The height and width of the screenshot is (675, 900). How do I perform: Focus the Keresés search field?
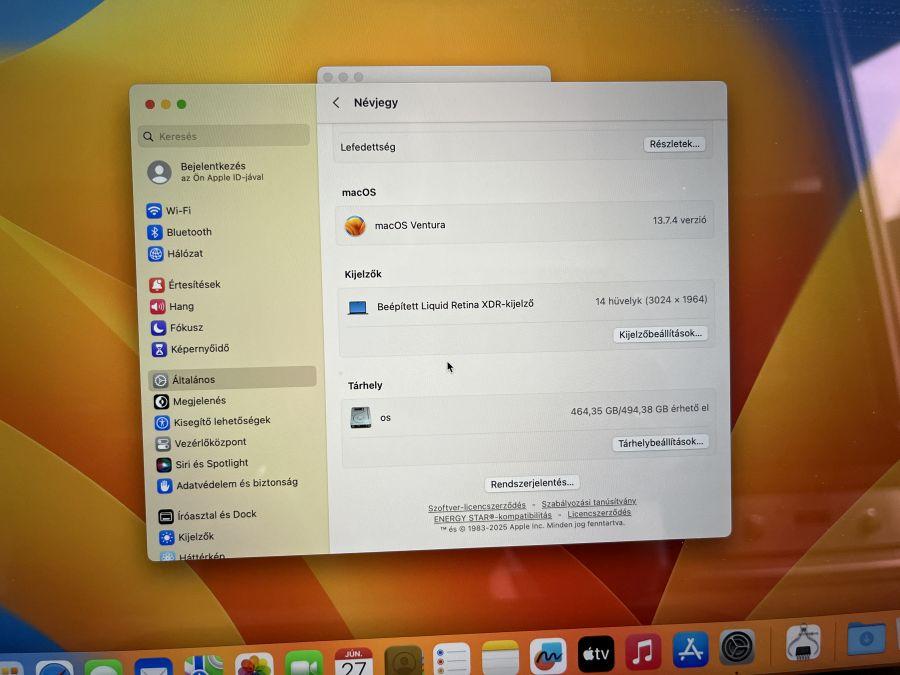pos(224,136)
